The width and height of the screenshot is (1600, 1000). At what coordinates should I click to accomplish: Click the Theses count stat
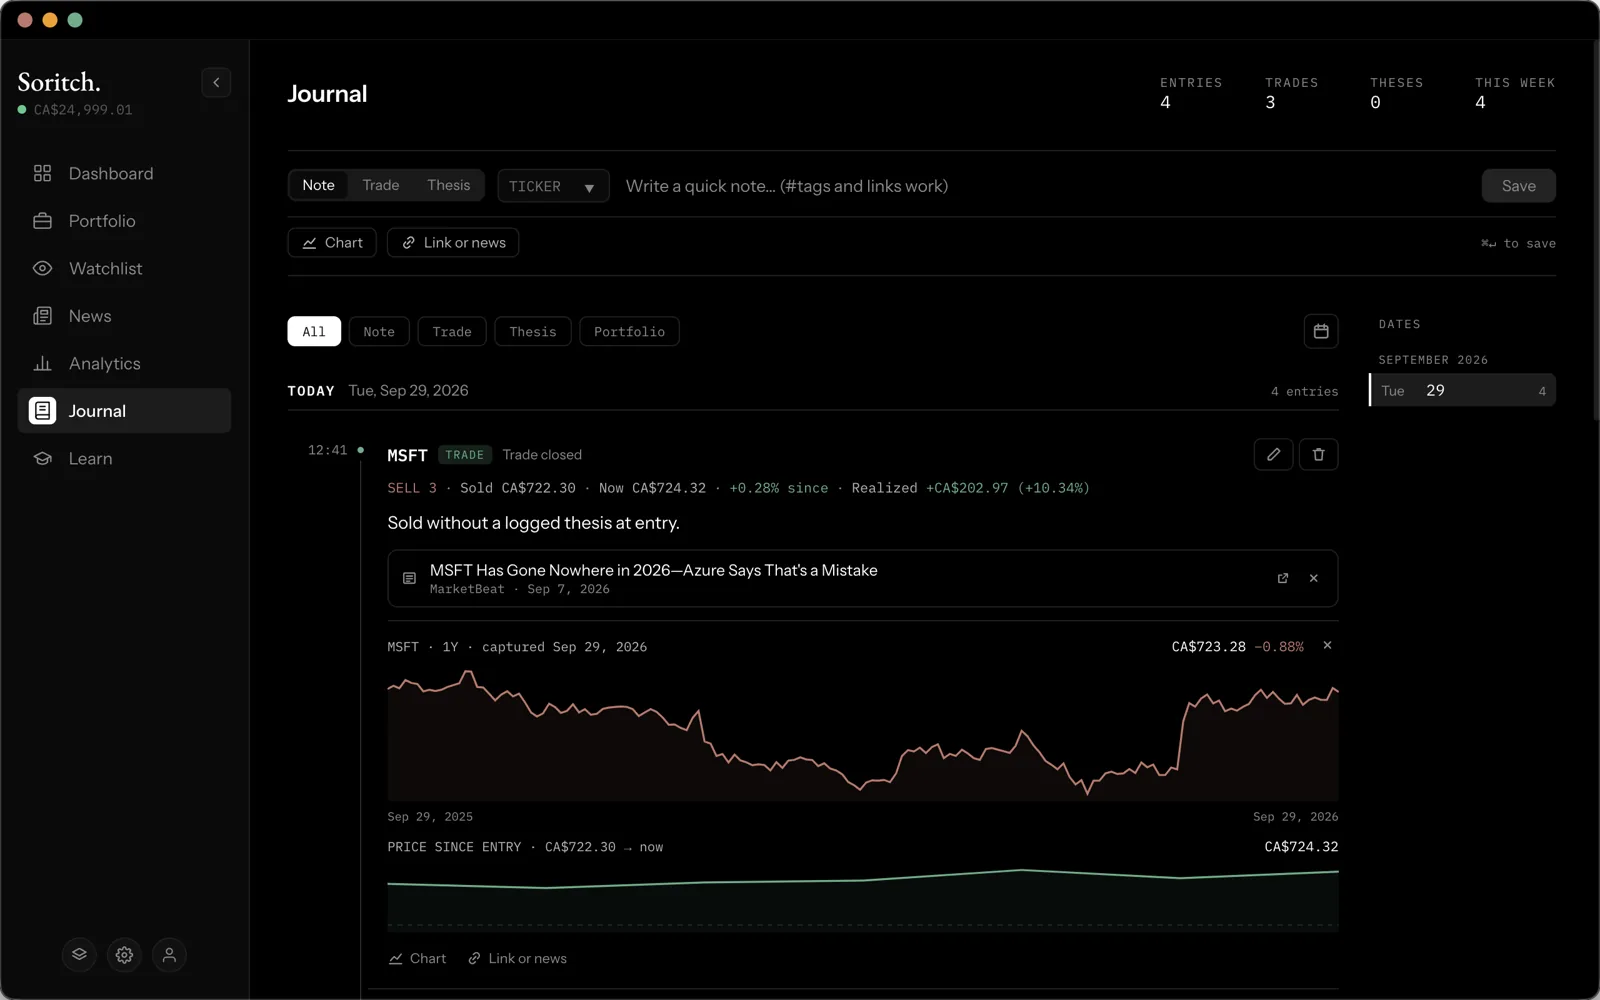pyautogui.click(x=1396, y=93)
